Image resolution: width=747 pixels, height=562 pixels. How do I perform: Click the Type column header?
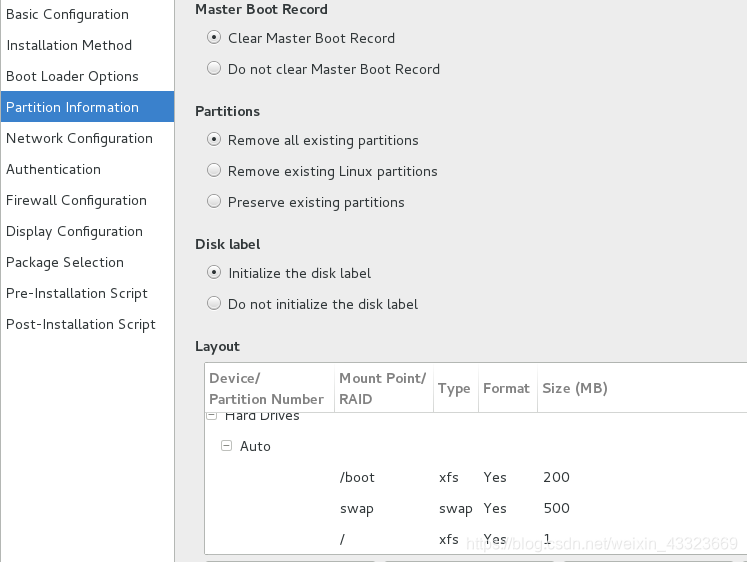(456, 388)
